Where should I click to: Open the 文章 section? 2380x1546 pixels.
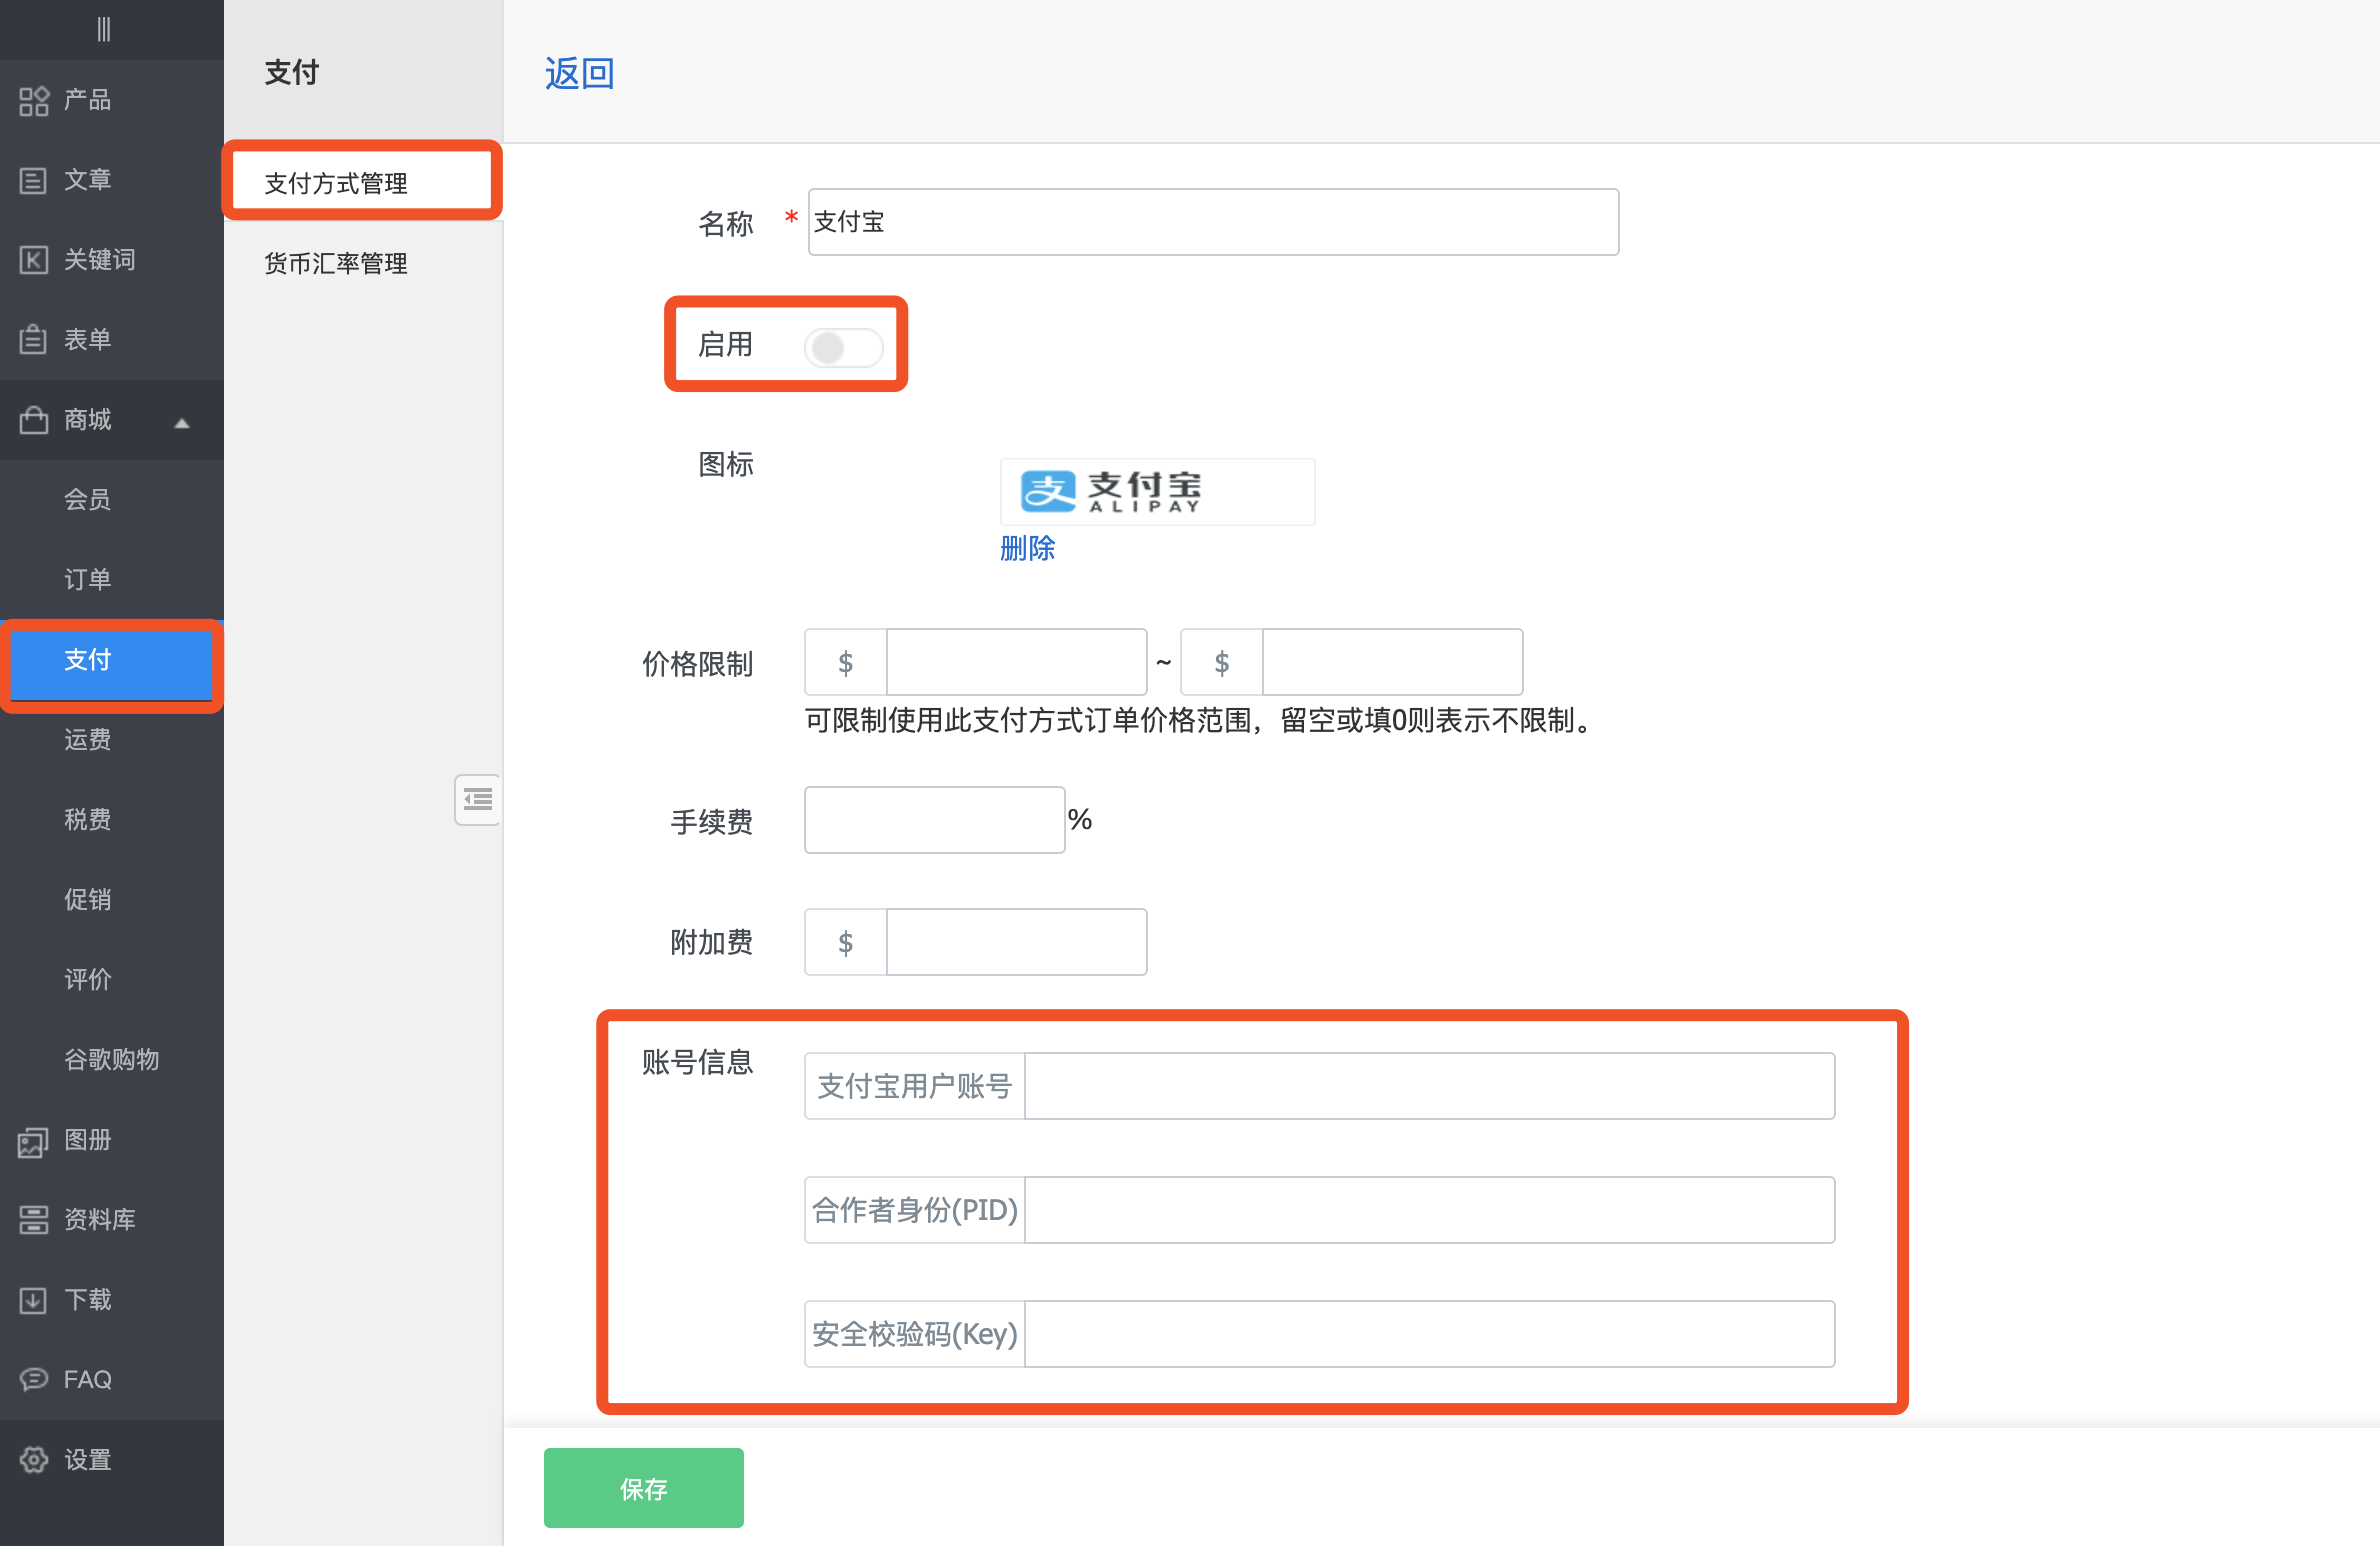(x=89, y=180)
